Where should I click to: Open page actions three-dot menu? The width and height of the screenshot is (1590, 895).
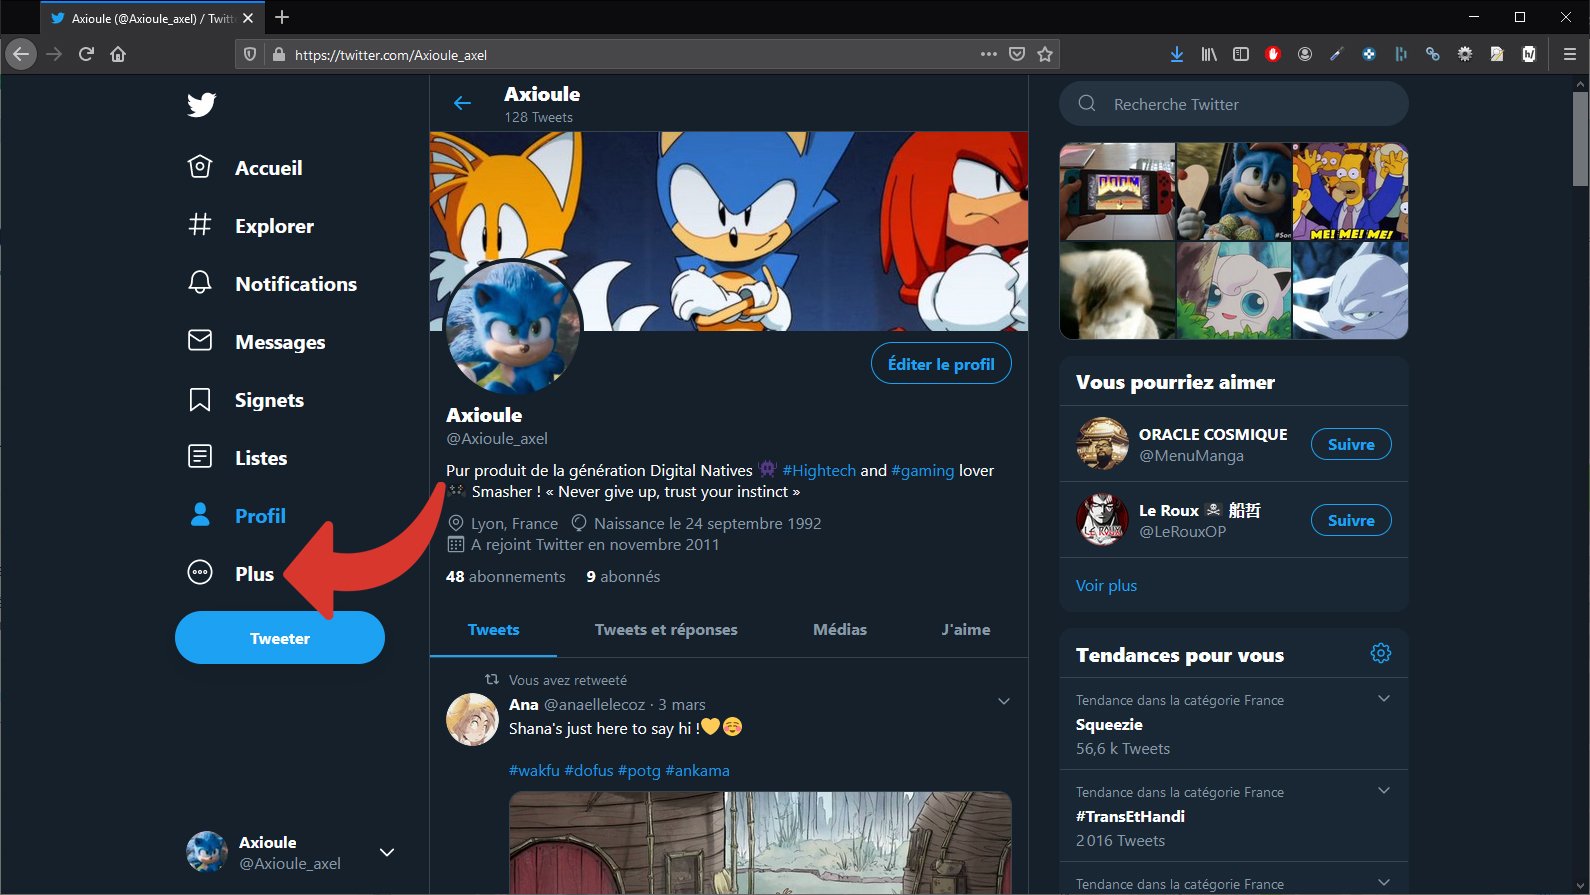988,54
